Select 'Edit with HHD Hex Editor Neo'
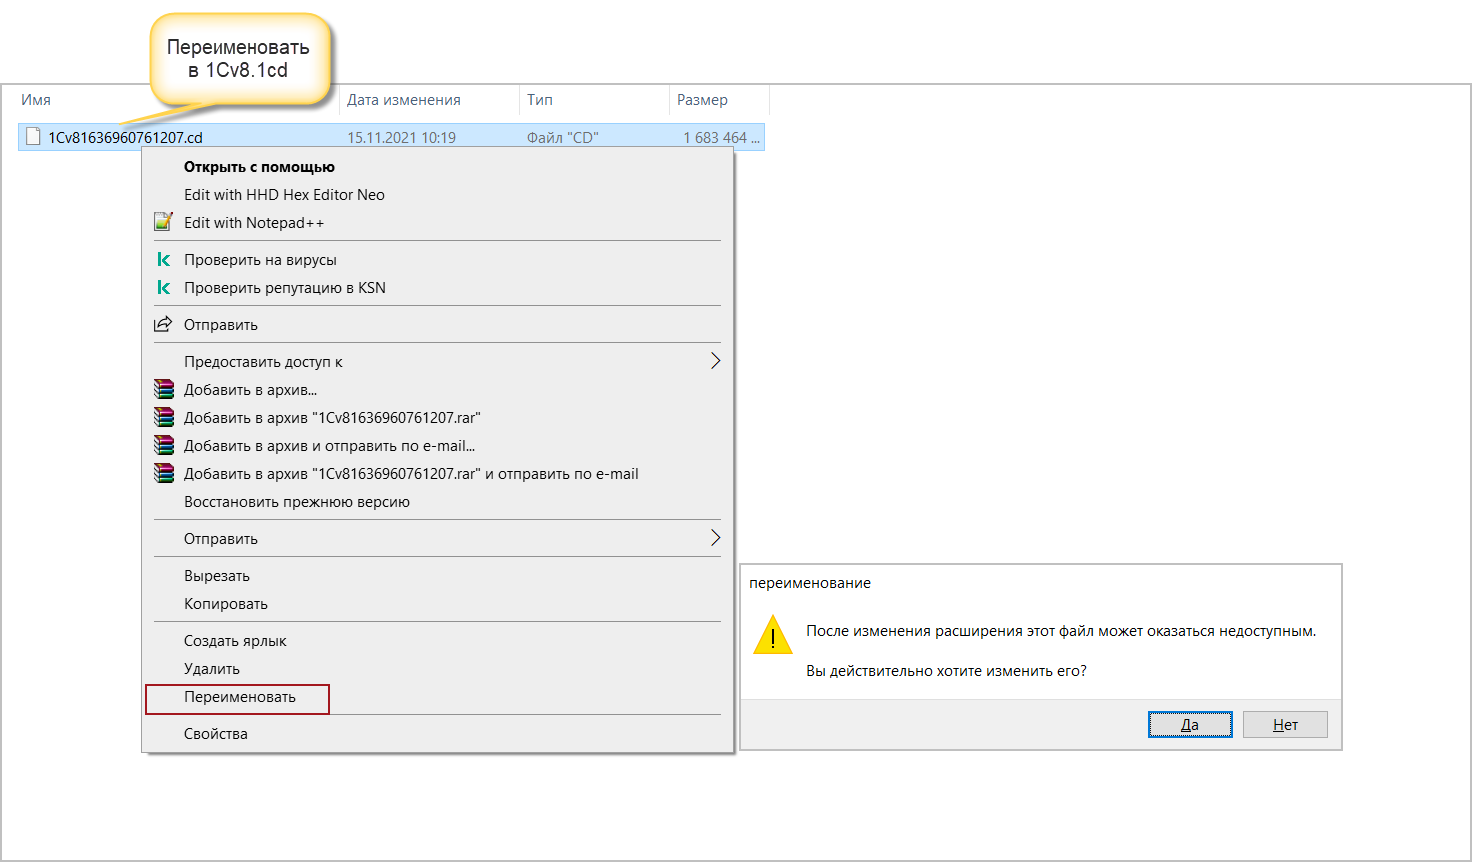The height and width of the screenshot is (862, 1472). [x=284, y=195]
